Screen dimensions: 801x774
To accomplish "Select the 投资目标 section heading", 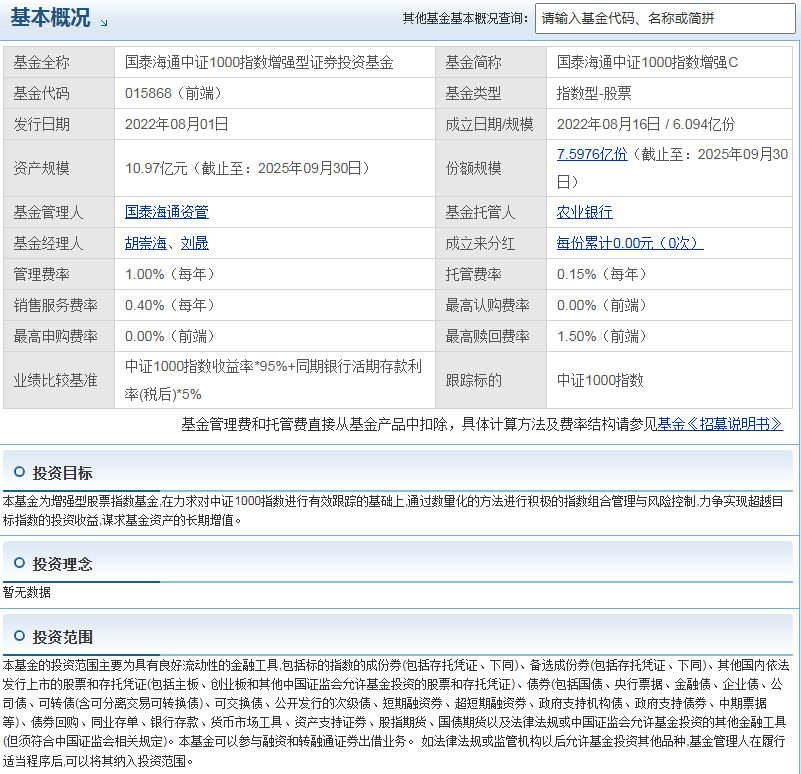I will pyautogui.click(x=62, y=473).
